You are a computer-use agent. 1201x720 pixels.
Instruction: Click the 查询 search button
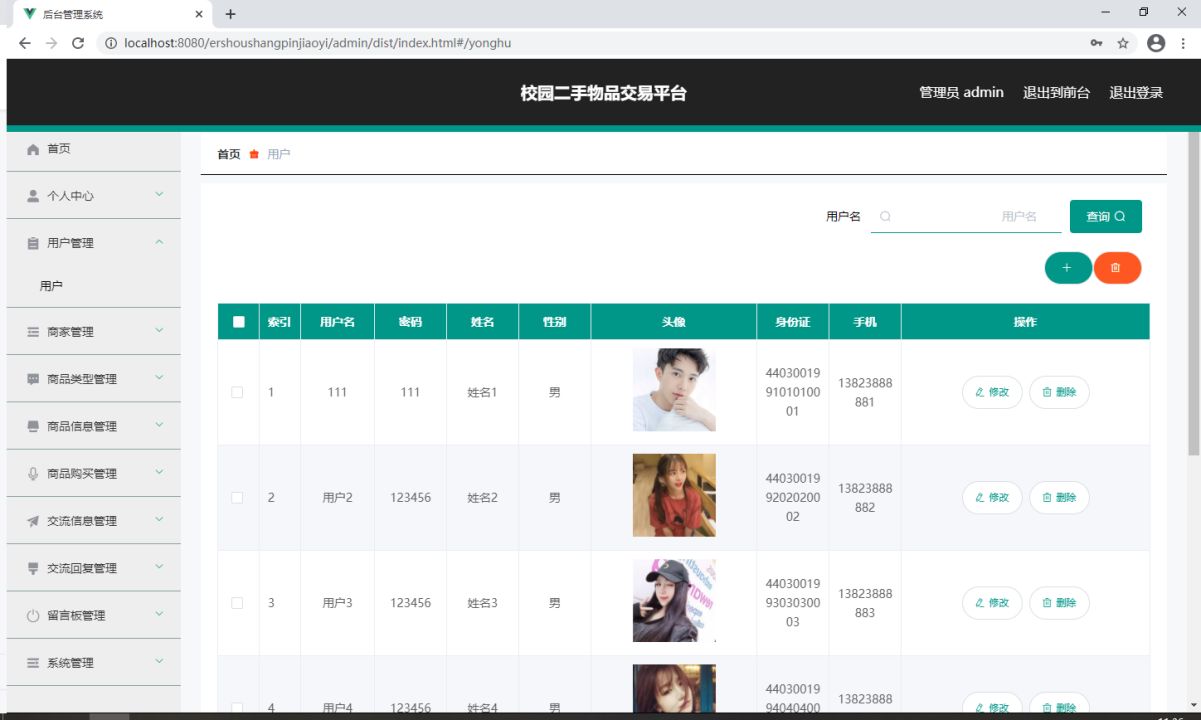click(1106, 217)
